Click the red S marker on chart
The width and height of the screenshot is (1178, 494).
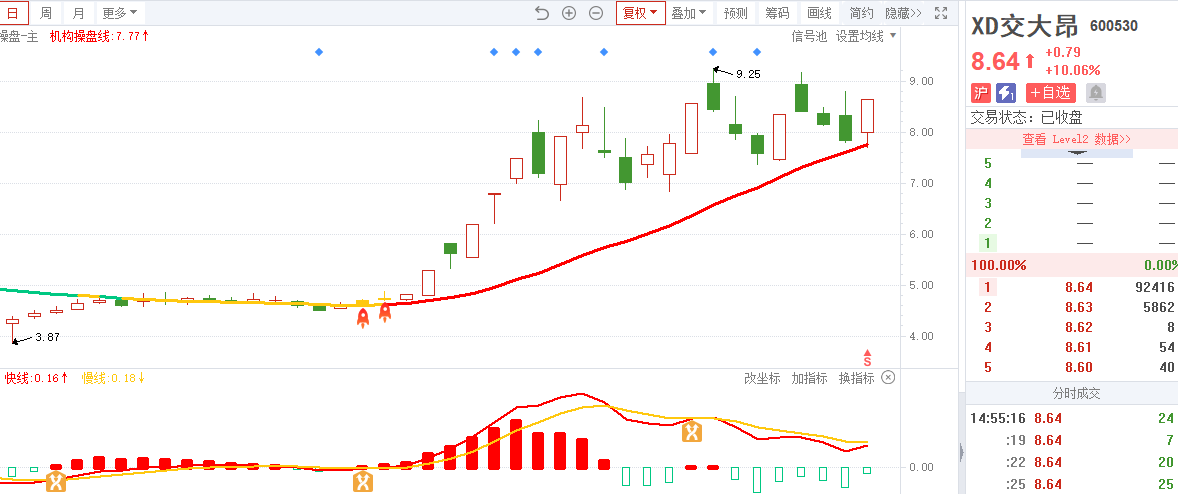[x=867, y=357]
